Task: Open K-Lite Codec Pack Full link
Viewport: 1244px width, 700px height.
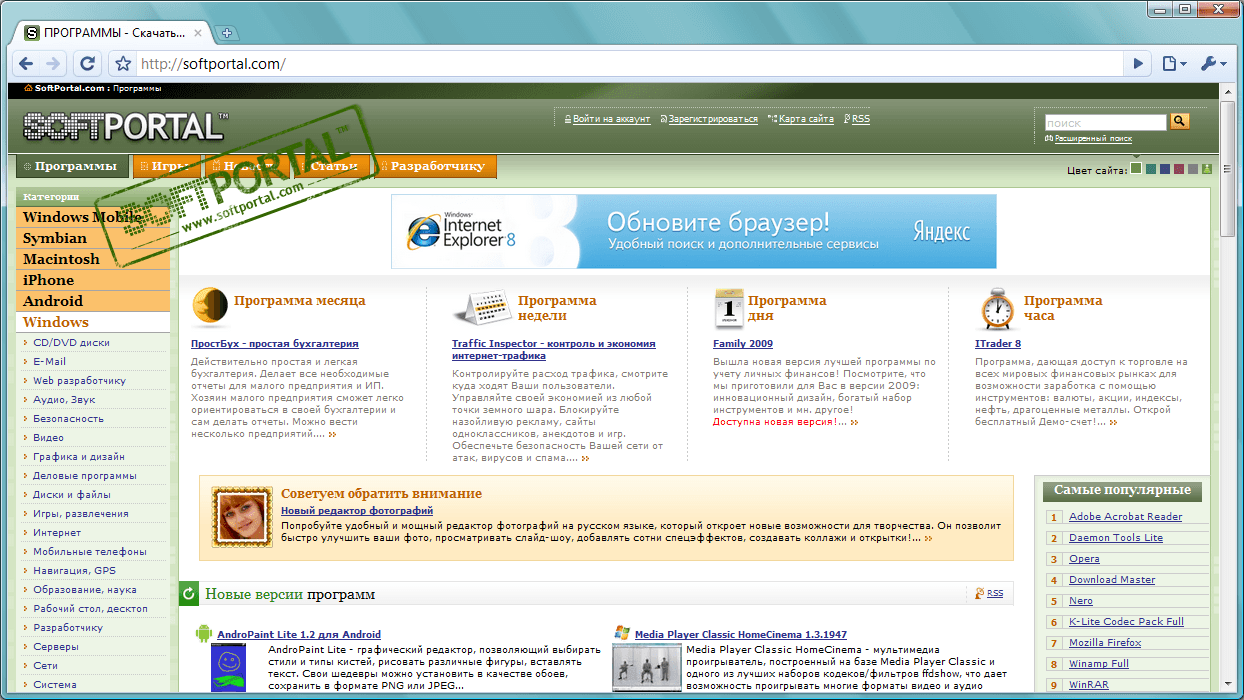Action: (1126, 622)
